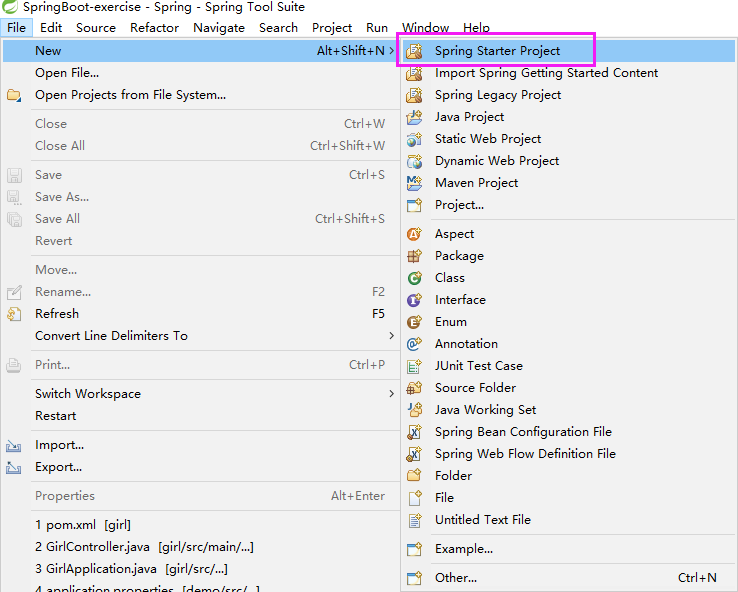Screen dimensions: 738x592
Task: Open the Source menu
Action: (x=96, y=28)
